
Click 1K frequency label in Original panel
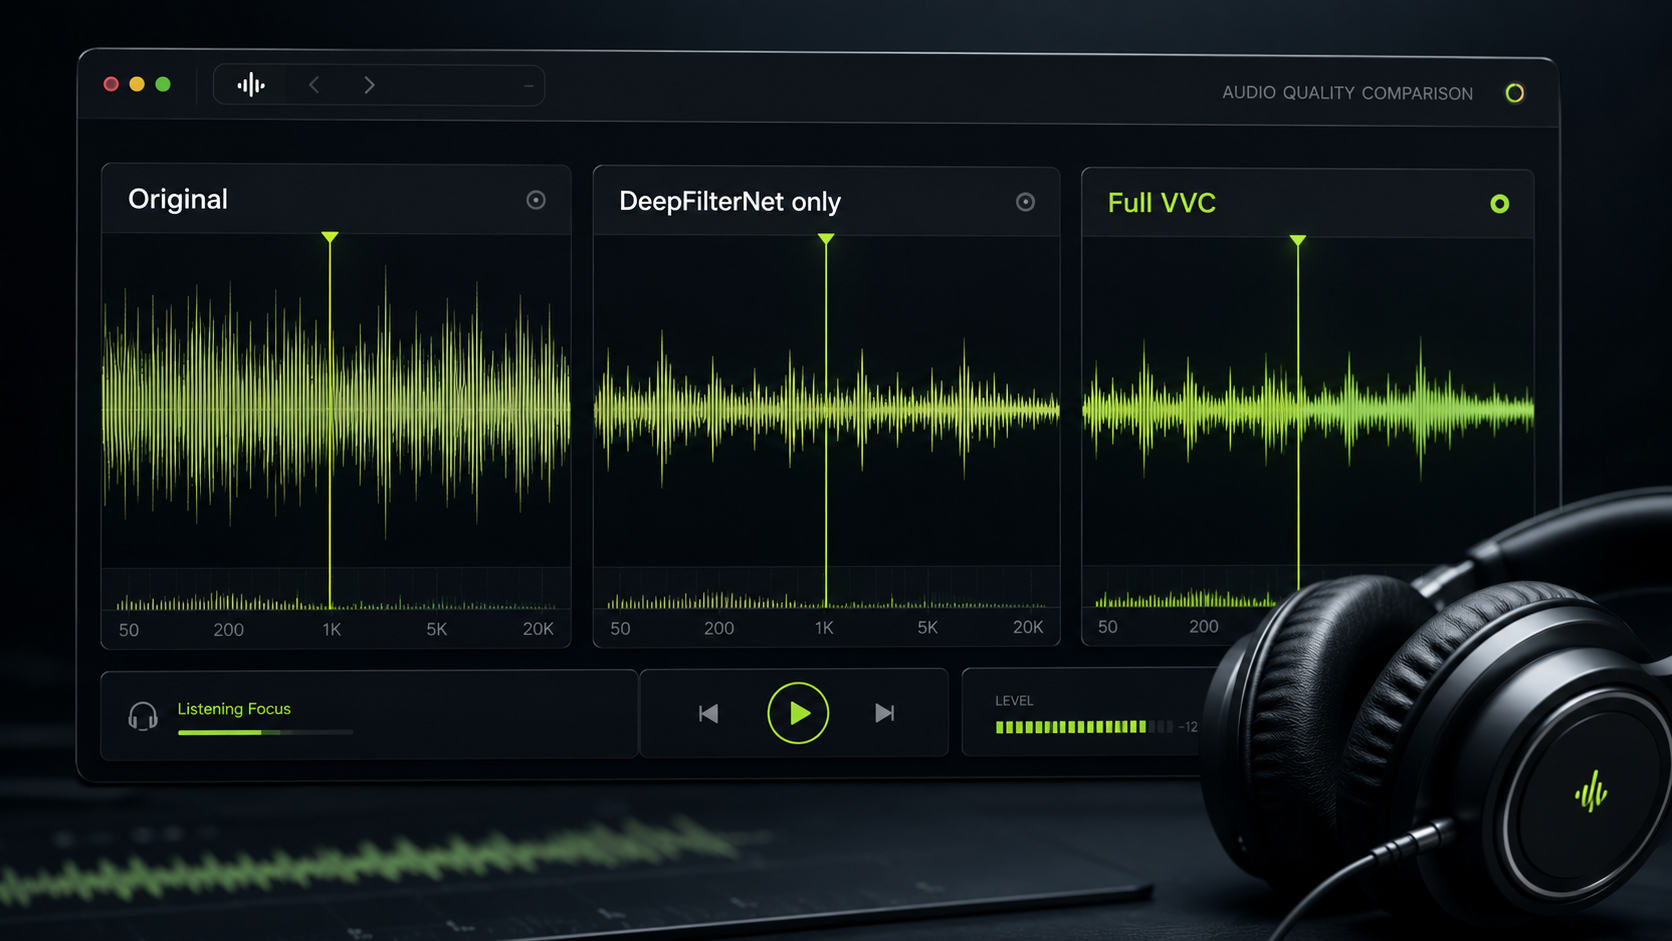point(332,630)
